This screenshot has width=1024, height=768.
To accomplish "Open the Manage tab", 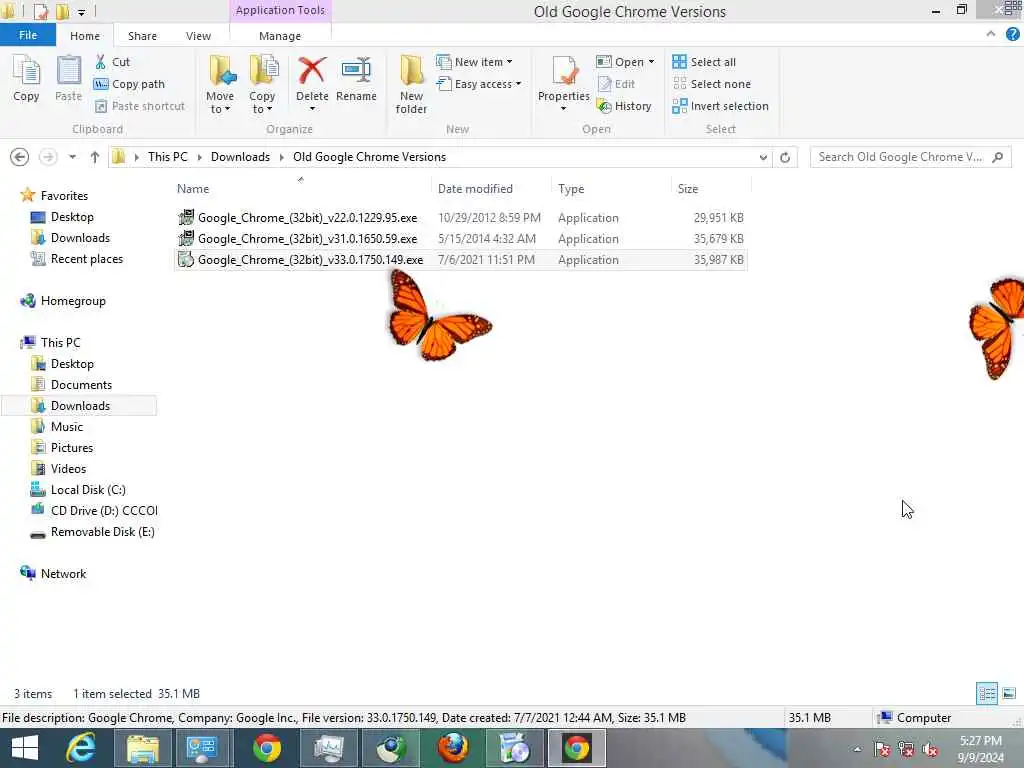I will click(280, 36).
